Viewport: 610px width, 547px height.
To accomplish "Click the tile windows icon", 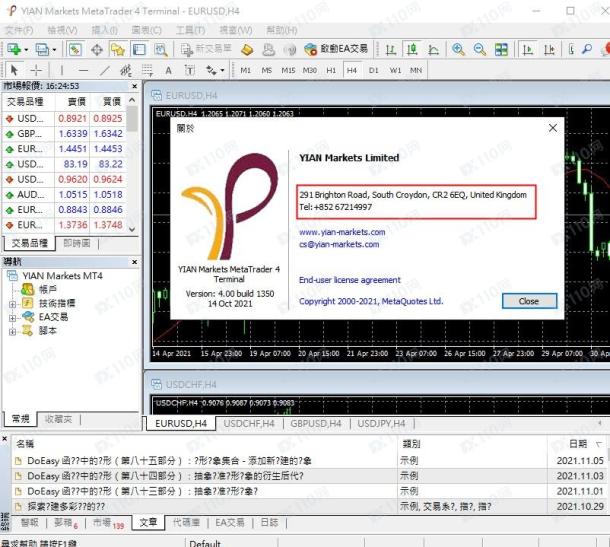I will click(x=501, y=49).
